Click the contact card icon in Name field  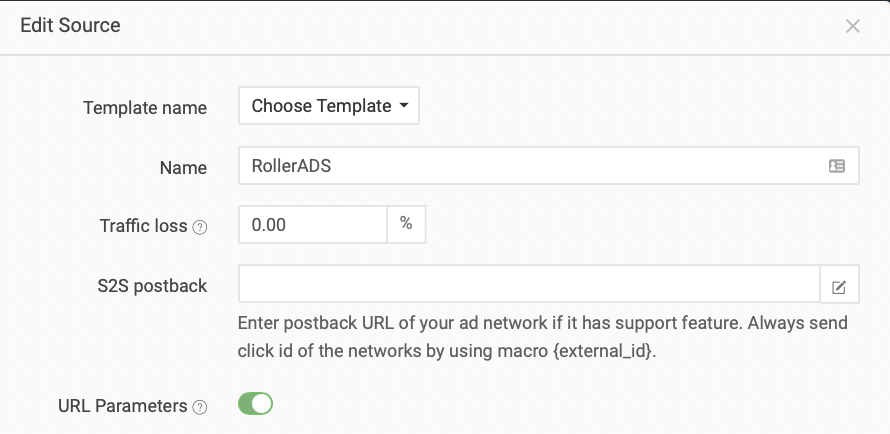click(x=837, y=166)
